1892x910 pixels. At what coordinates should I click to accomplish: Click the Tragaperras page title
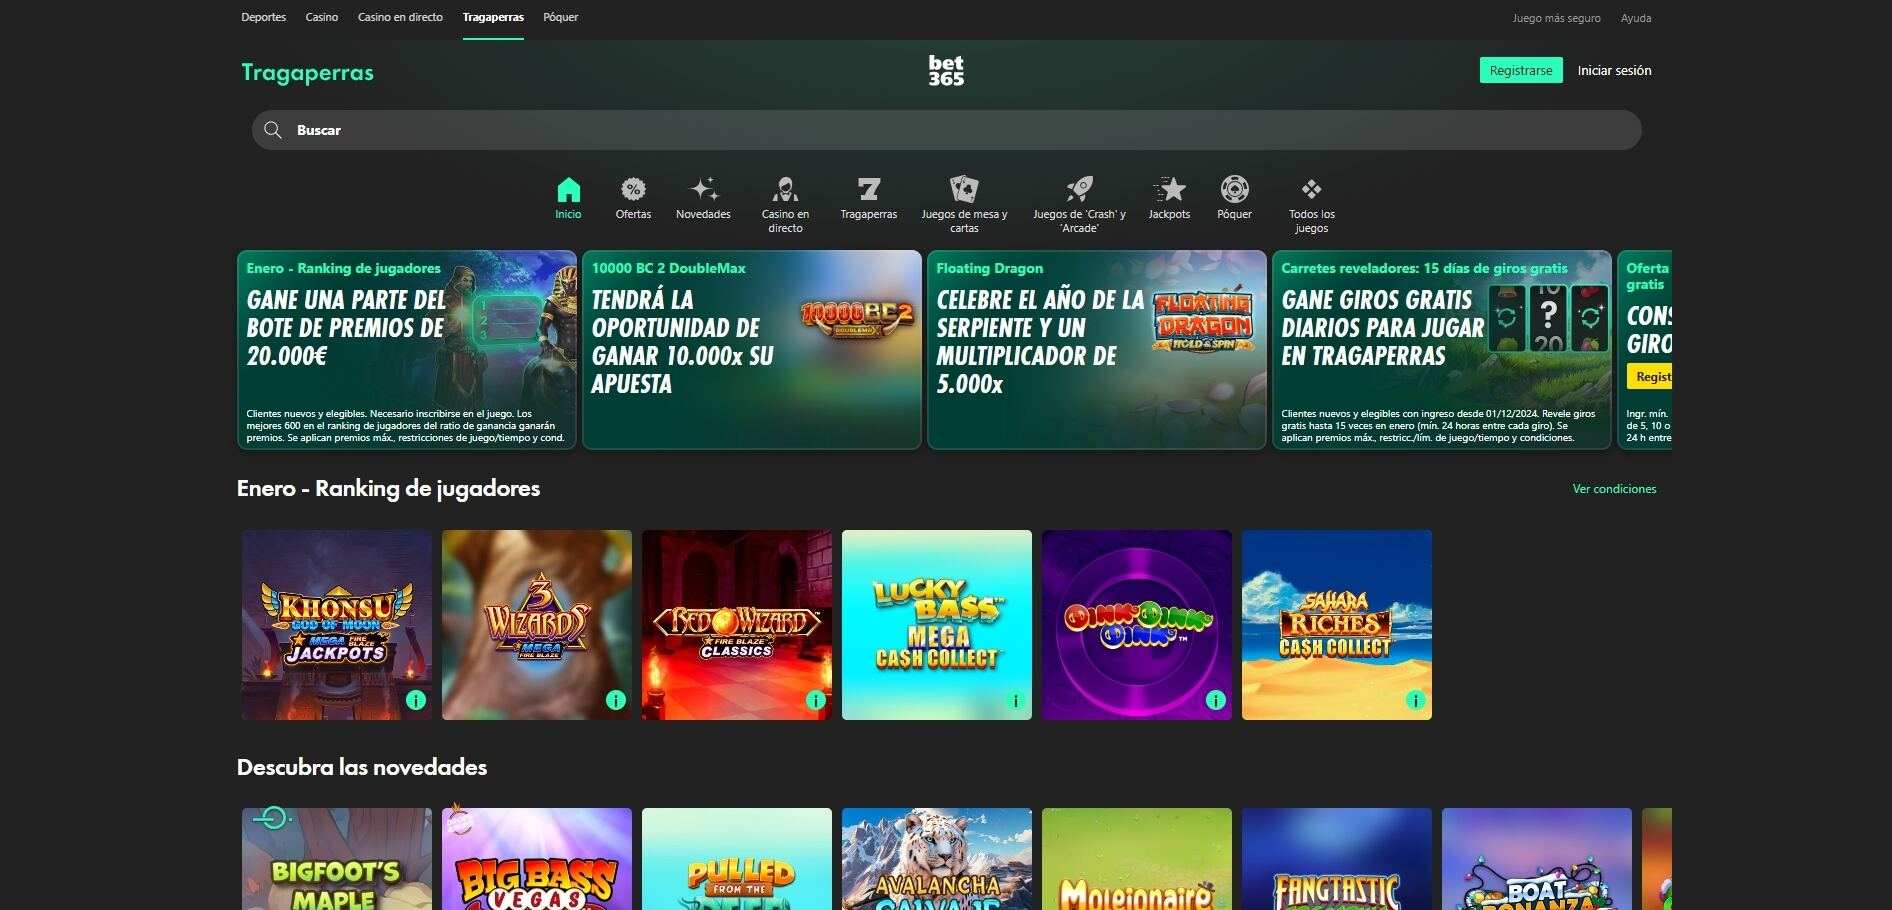click(307, 73)
